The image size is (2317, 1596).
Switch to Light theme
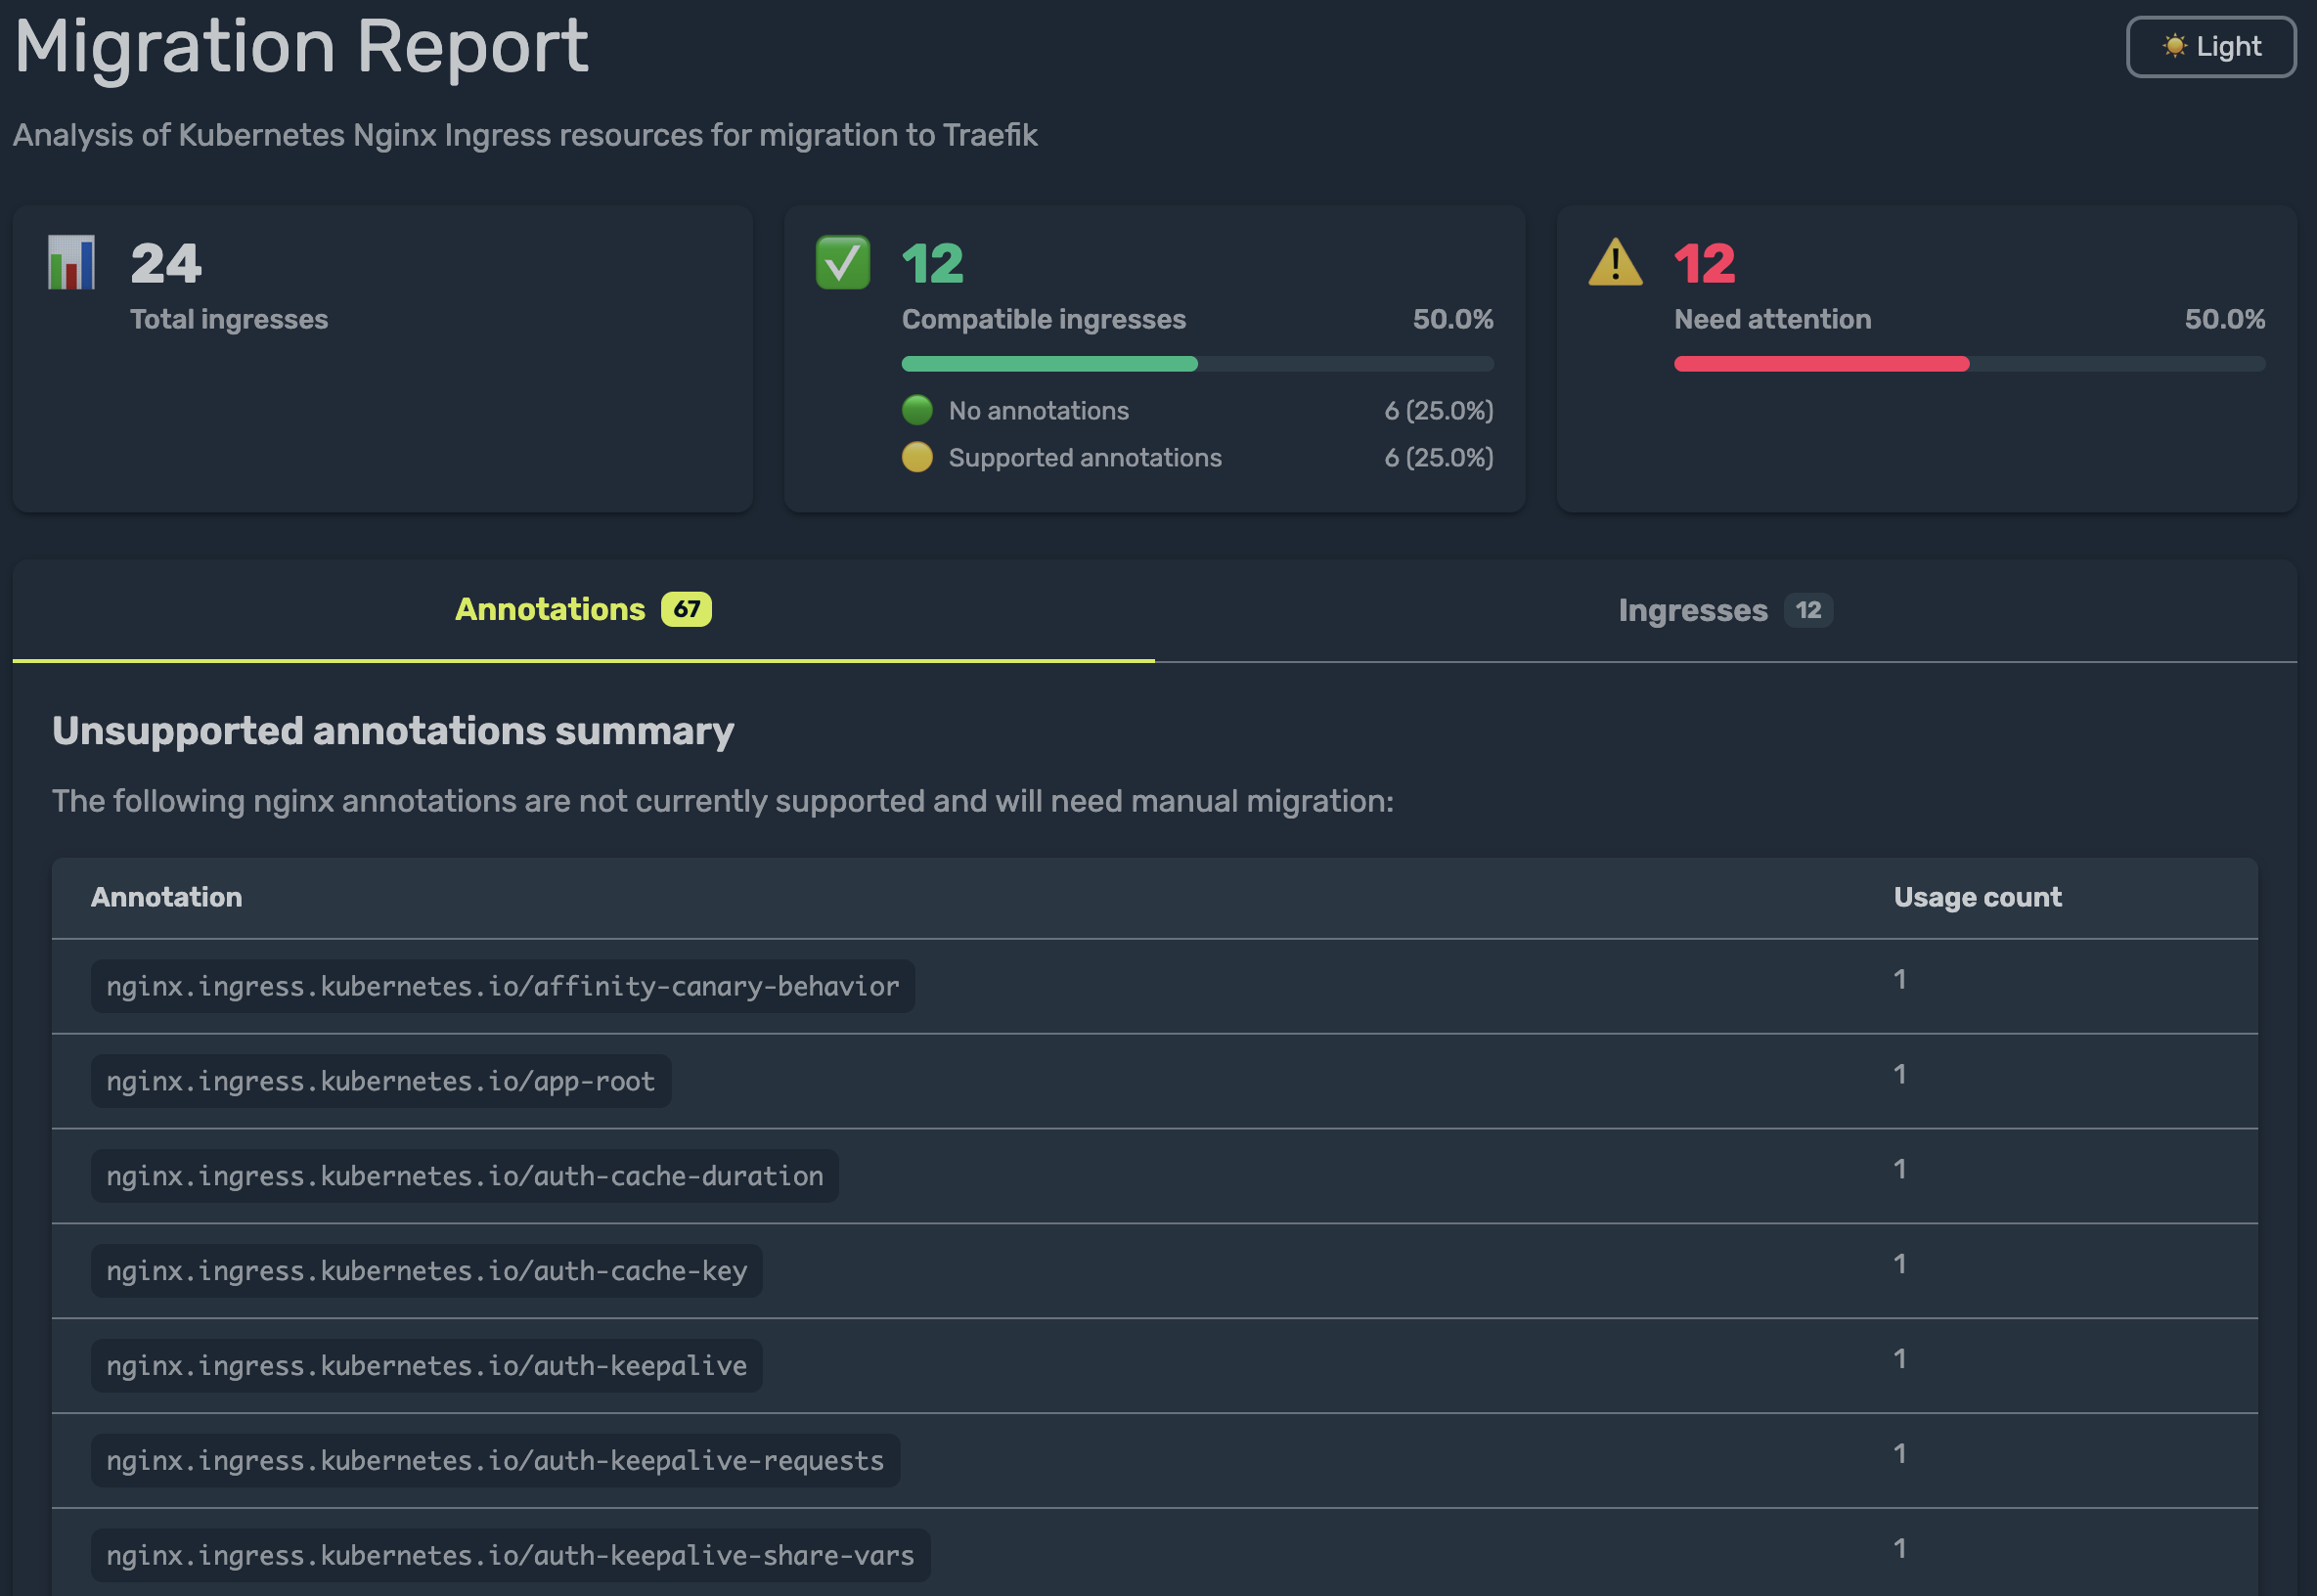point(2210,47)
